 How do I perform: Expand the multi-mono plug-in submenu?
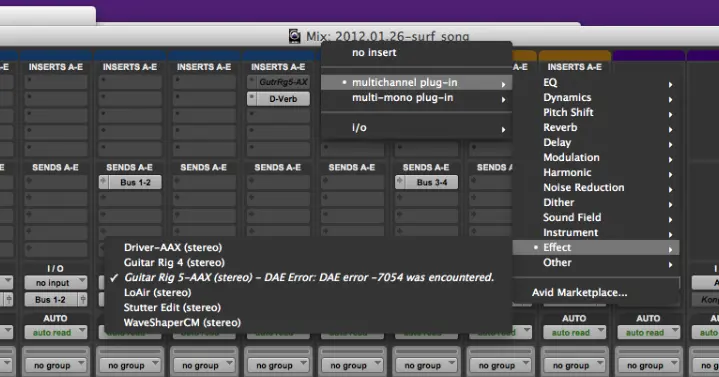click(503, 99)
